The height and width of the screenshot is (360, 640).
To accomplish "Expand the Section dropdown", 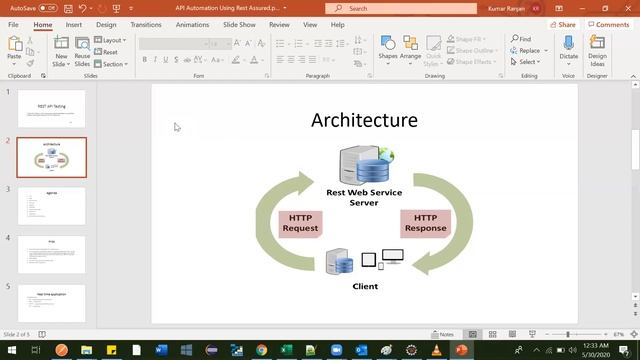I will point(111,64).
